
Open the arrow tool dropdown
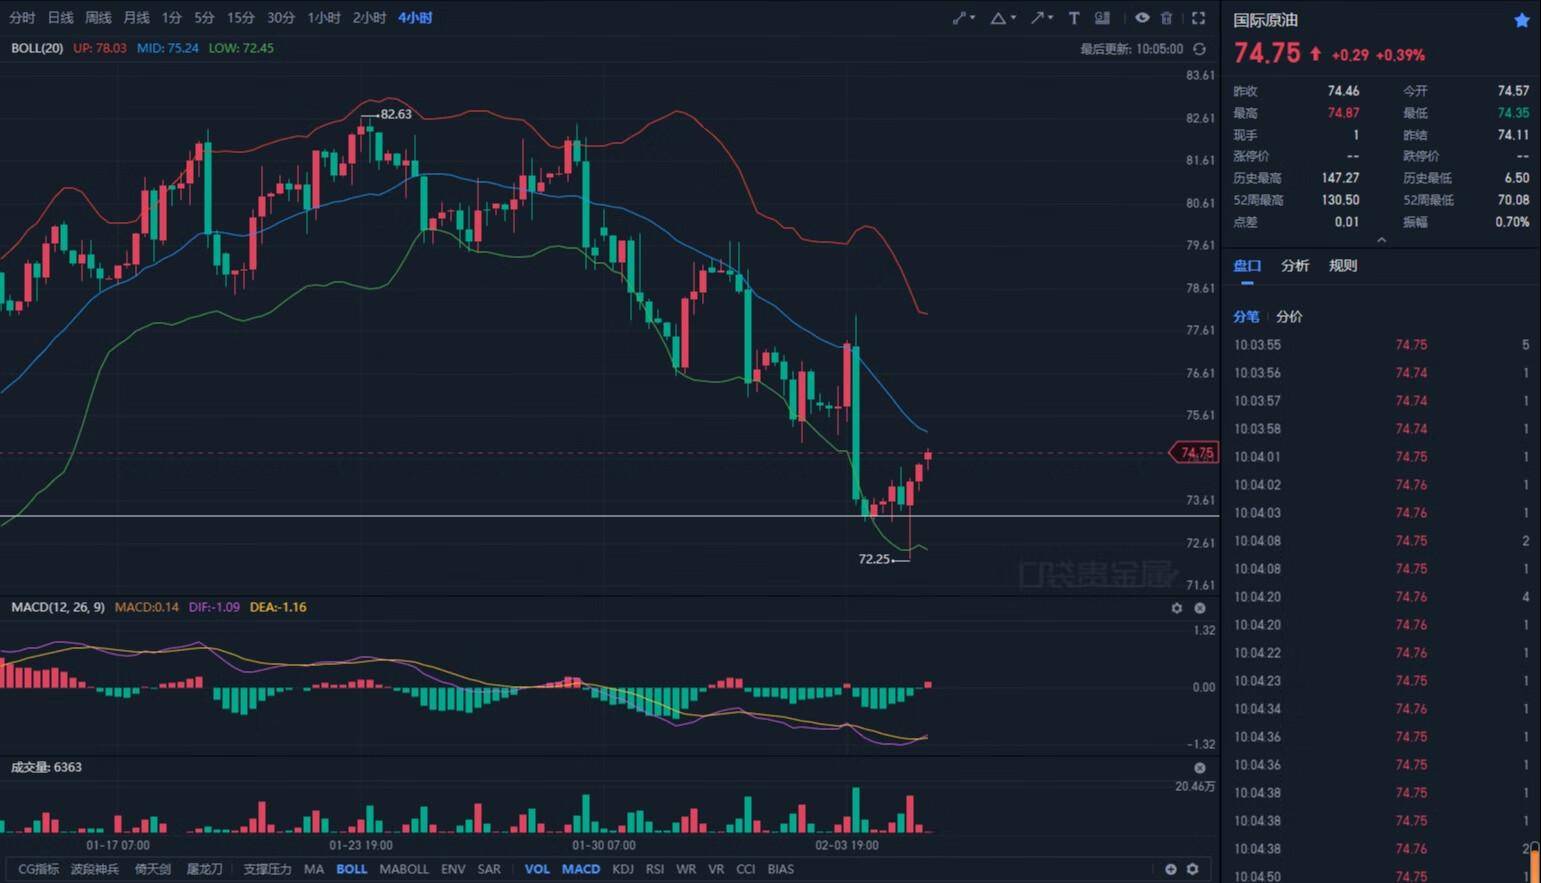pos(1042,18)
